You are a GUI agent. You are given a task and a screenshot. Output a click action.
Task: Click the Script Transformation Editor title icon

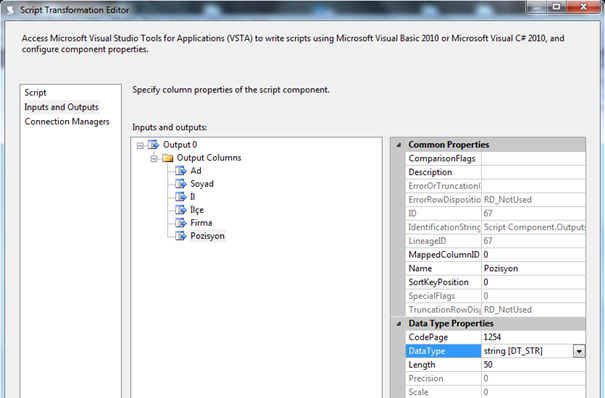coord(10,10)
